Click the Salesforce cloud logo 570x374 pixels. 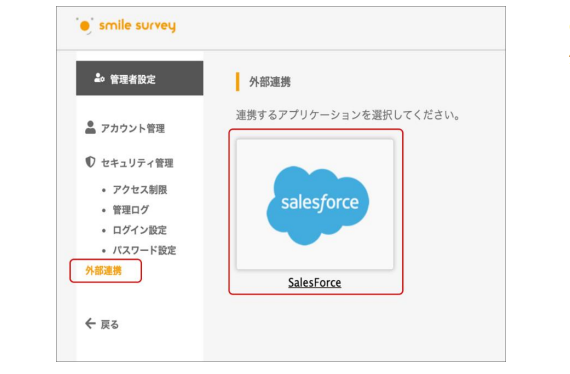(318, 205)
